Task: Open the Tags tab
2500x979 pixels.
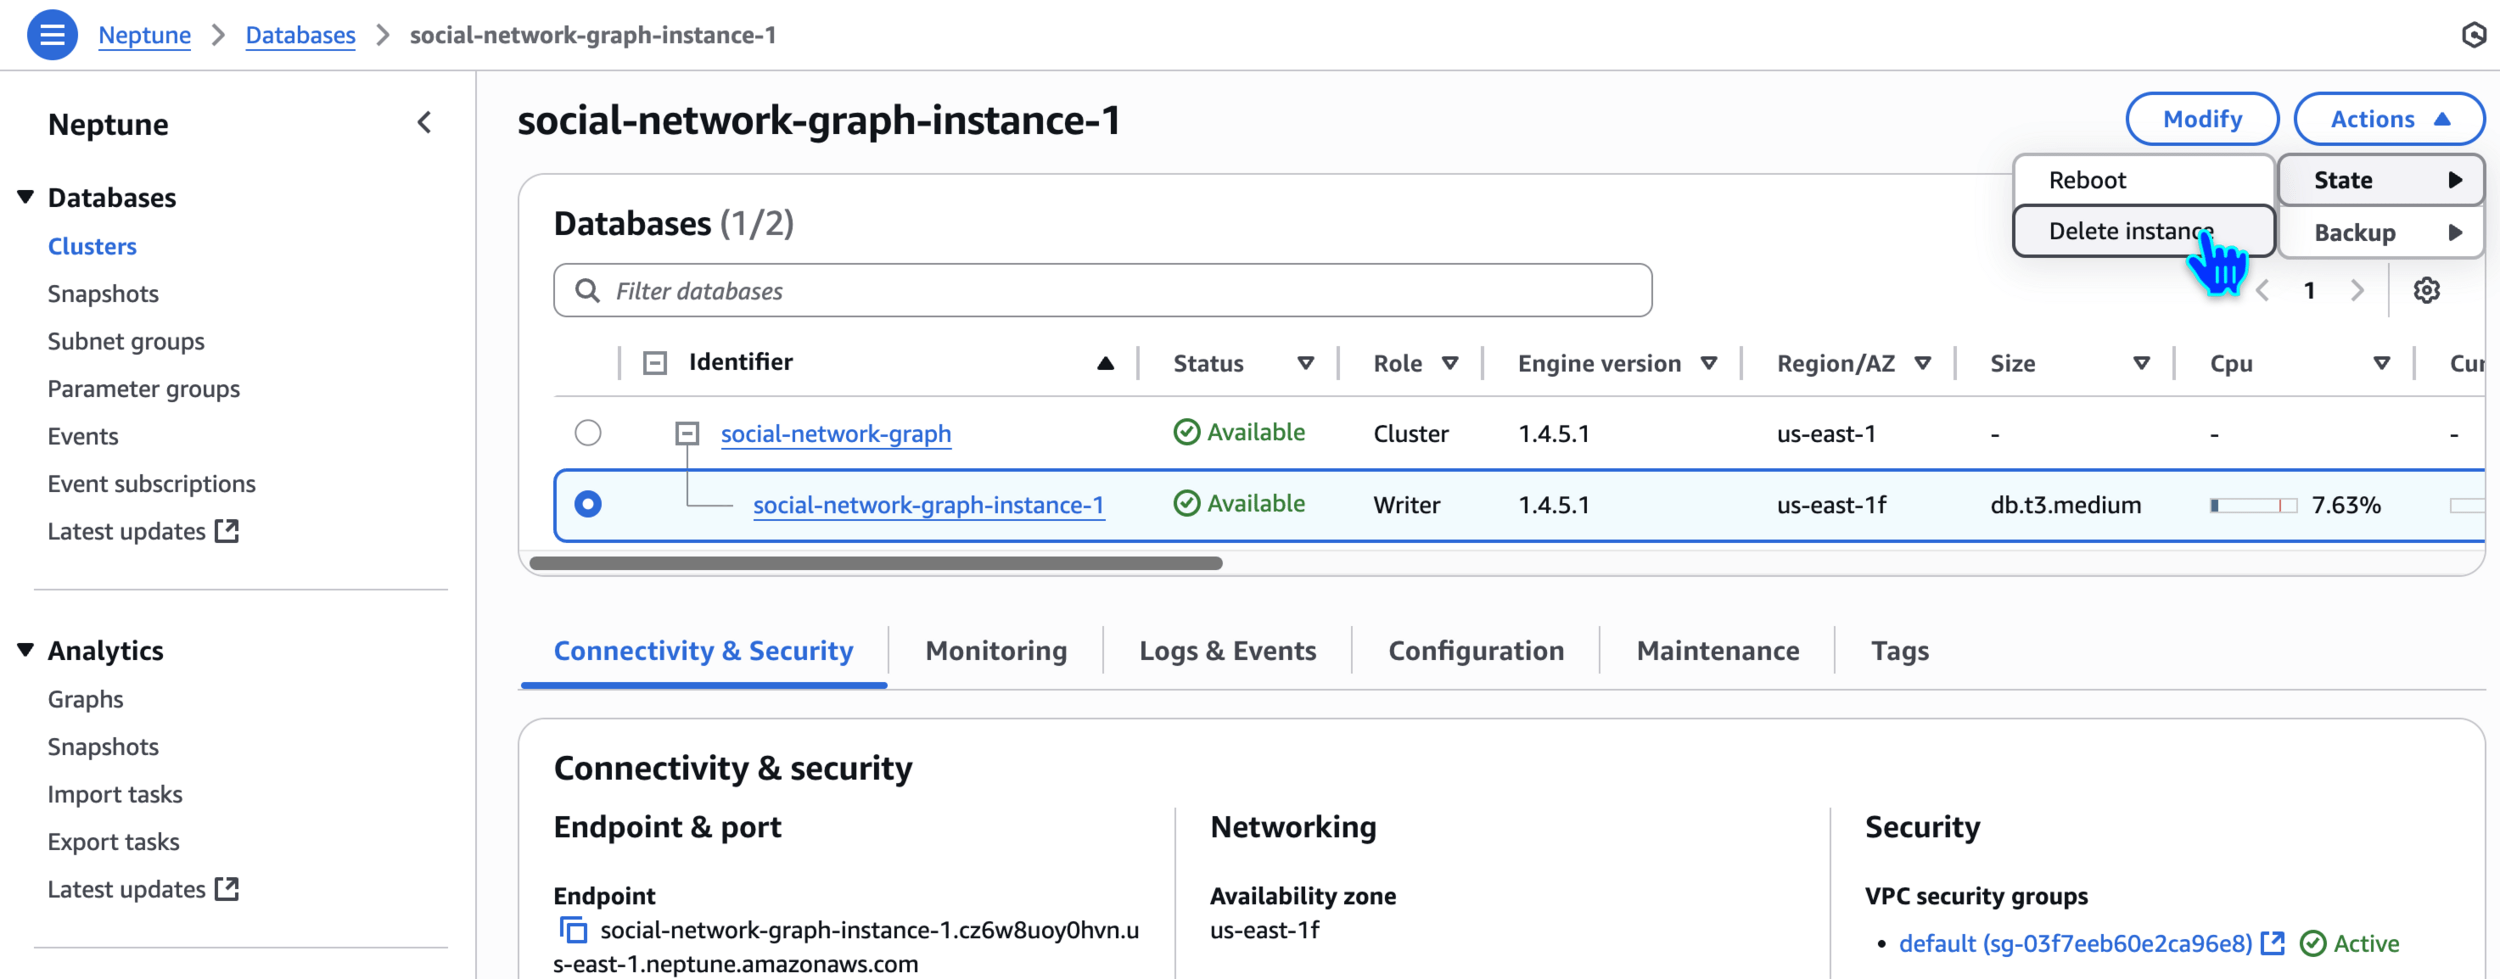Action: click(1899, 651)
